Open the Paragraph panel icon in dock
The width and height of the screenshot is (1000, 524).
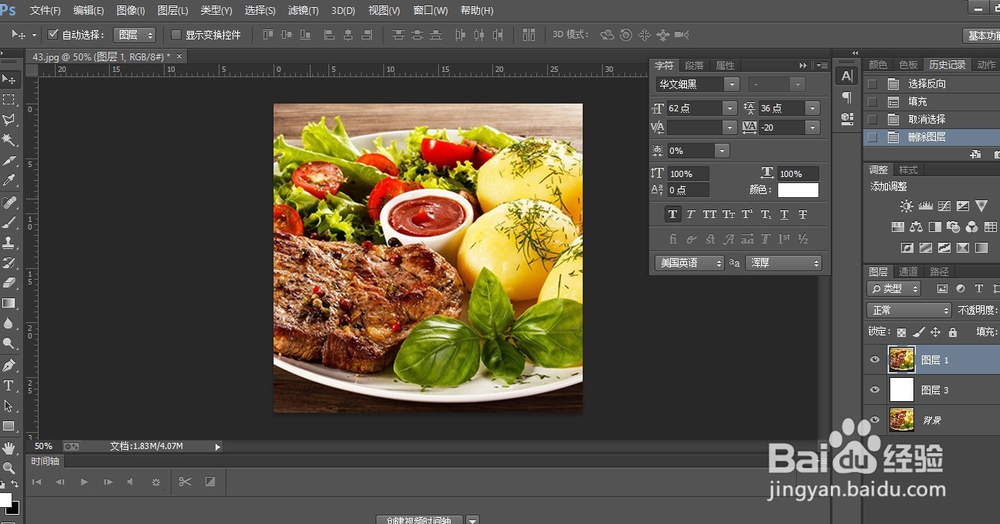(847, 97)
